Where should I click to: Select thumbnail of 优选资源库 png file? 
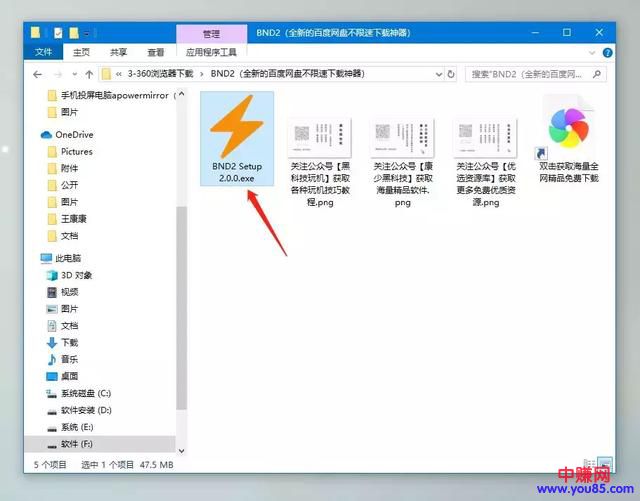485,137
